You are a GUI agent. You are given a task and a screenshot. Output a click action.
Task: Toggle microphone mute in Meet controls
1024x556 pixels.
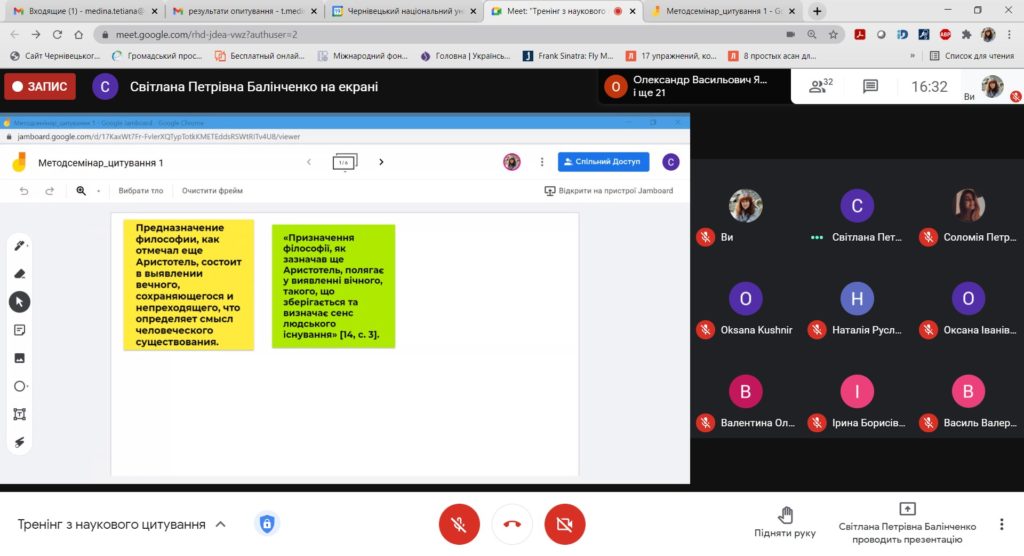(x=459, y=524)
